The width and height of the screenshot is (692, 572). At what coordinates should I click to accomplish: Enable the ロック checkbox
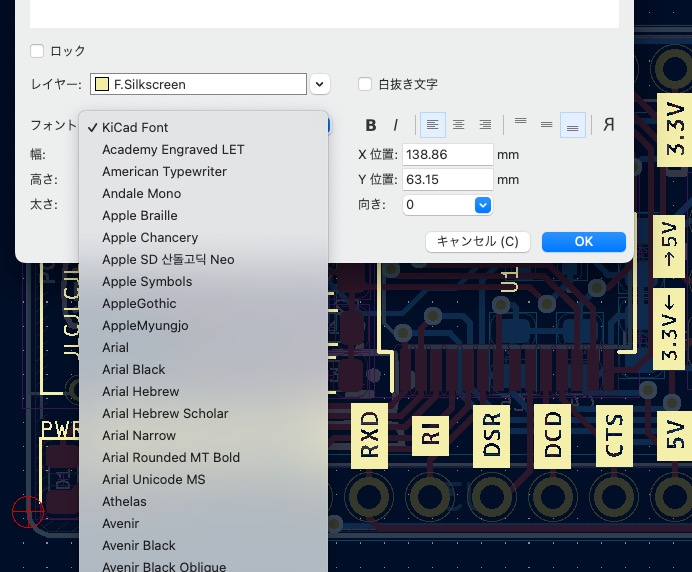(x=37, y=51)
